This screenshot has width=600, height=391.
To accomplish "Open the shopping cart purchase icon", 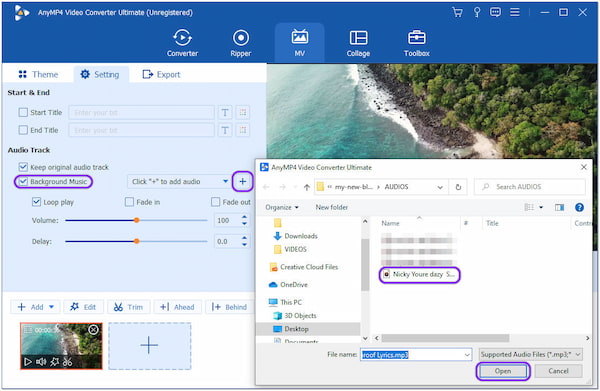I will [457, 13].
